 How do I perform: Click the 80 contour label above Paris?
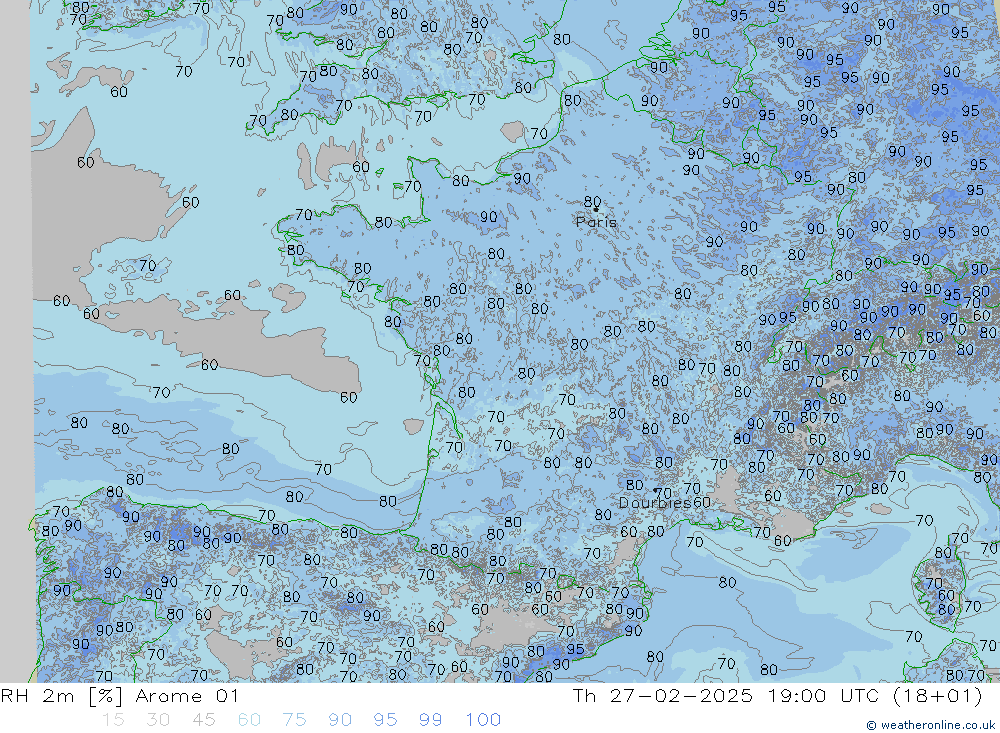(592, 202)
